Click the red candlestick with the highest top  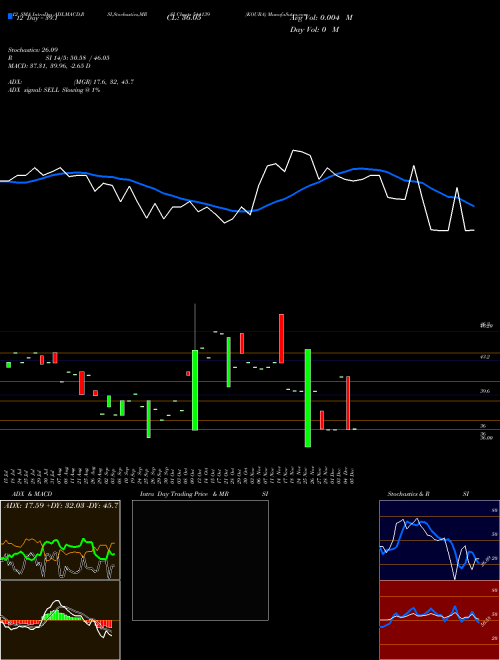click(x=282, y=338)
